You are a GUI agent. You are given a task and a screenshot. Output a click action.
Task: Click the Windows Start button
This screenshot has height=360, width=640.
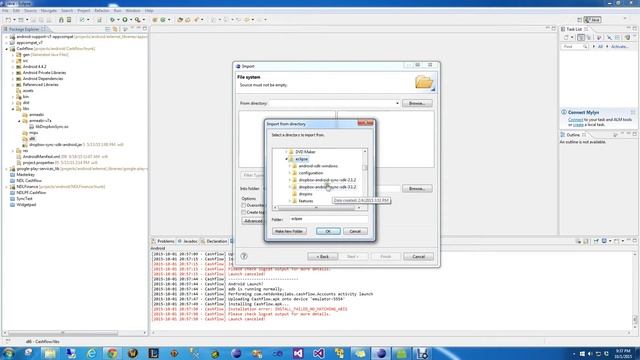pyautogui.click(x=8, y=353)
